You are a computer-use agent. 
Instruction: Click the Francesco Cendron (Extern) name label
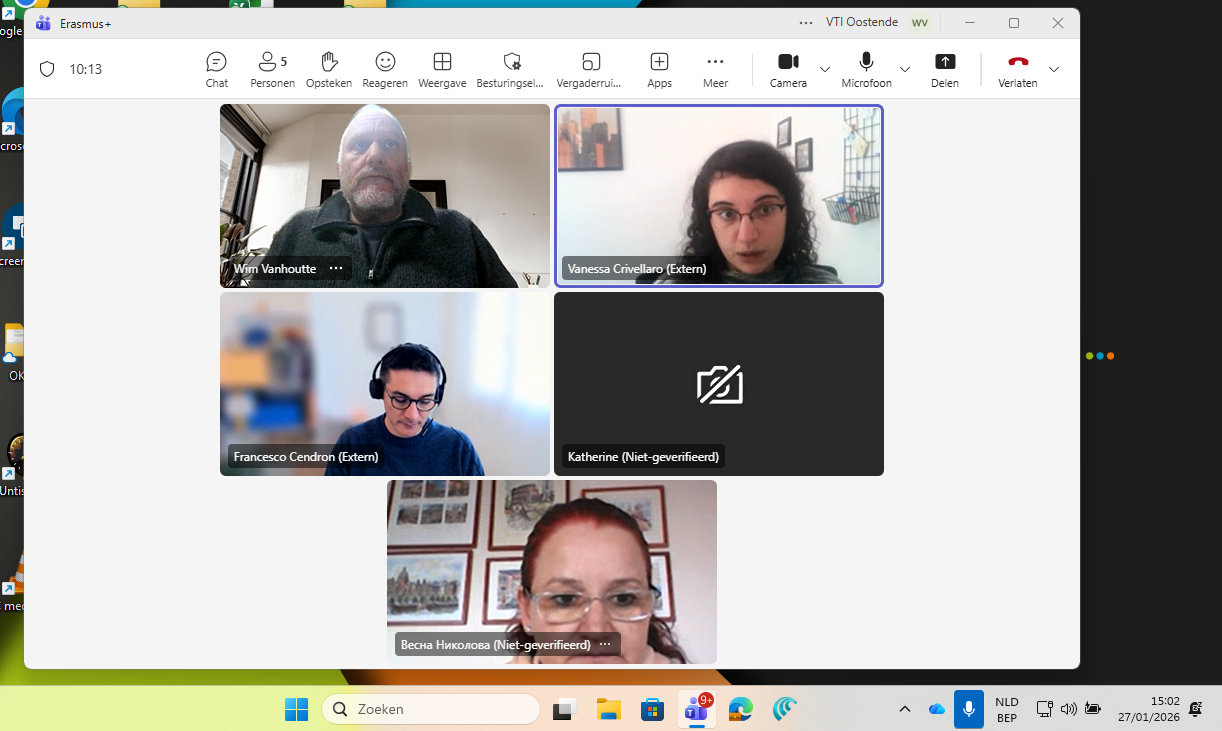[306, 457]
